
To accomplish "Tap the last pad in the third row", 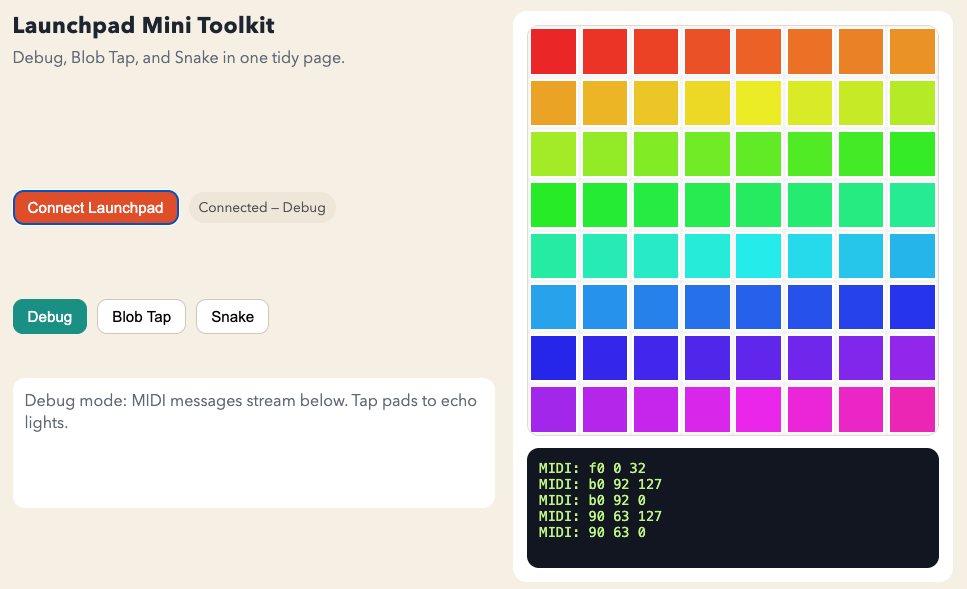I will (x=911, y=154).
